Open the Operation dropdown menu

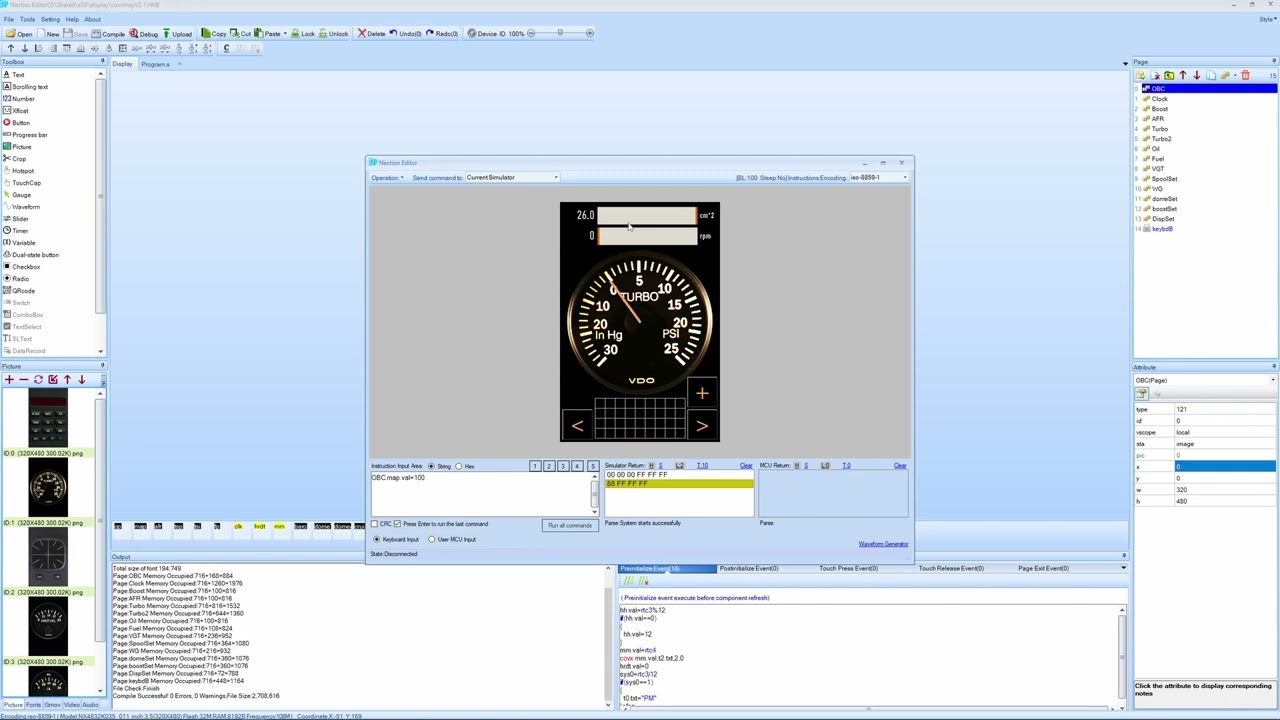coord(387,178)
